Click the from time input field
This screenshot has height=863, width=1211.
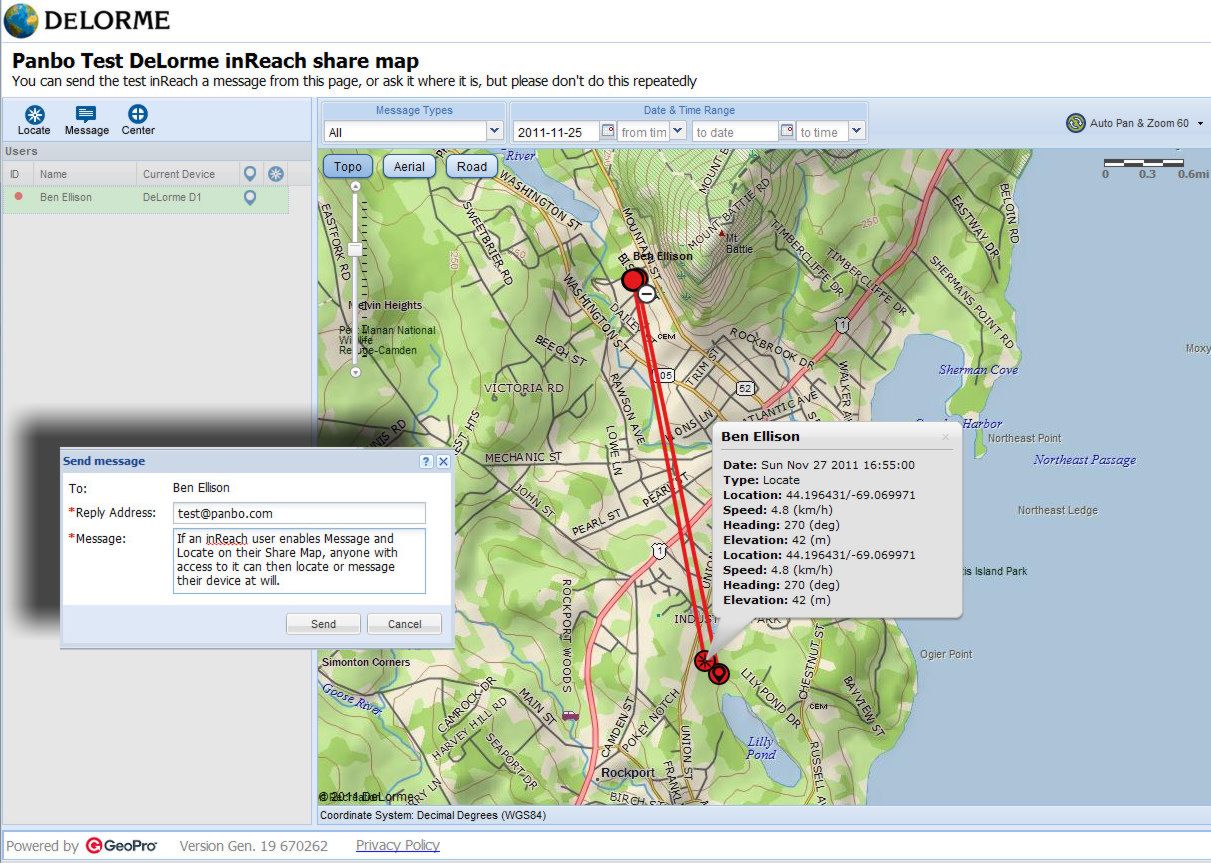[x=643, y=132]
